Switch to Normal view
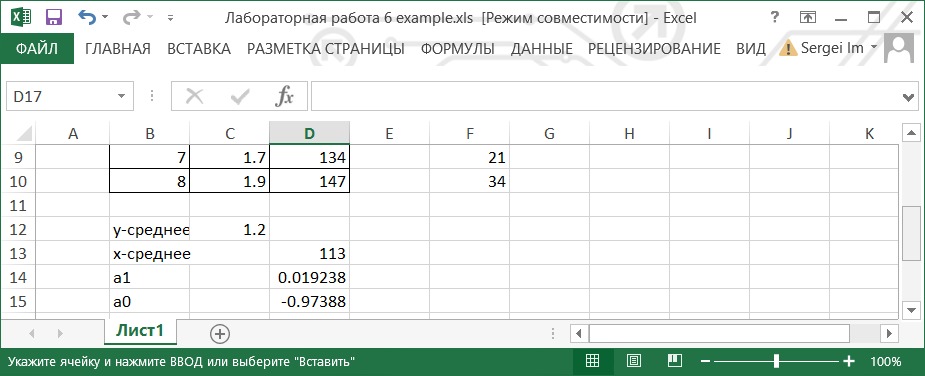Image resolution: width=925 pixels, height=376 pixels. tap(592, 361)
